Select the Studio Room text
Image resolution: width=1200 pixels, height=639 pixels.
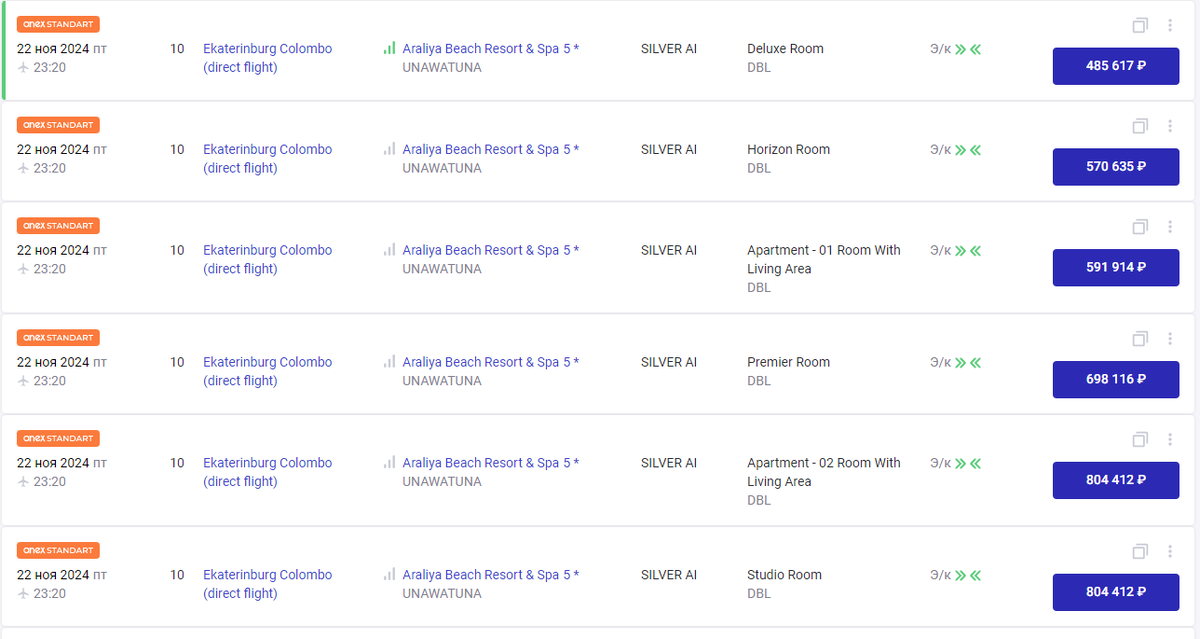[x=785, y=575]
